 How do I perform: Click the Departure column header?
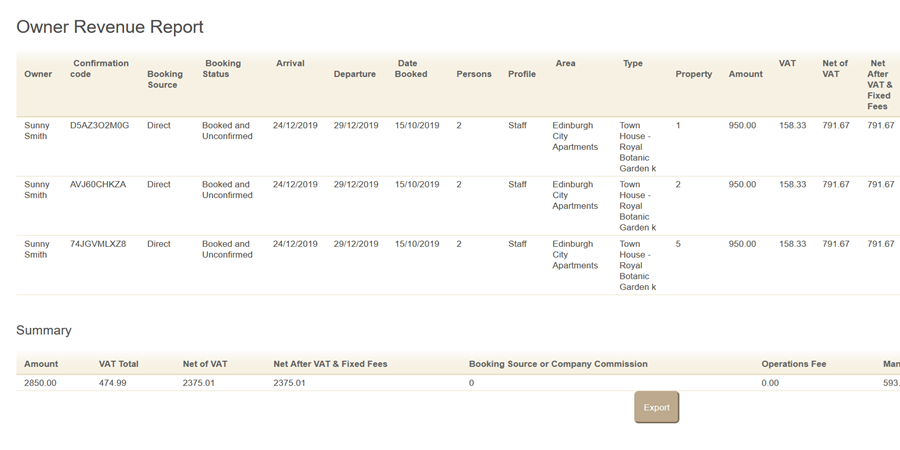[x=355, y=74]
